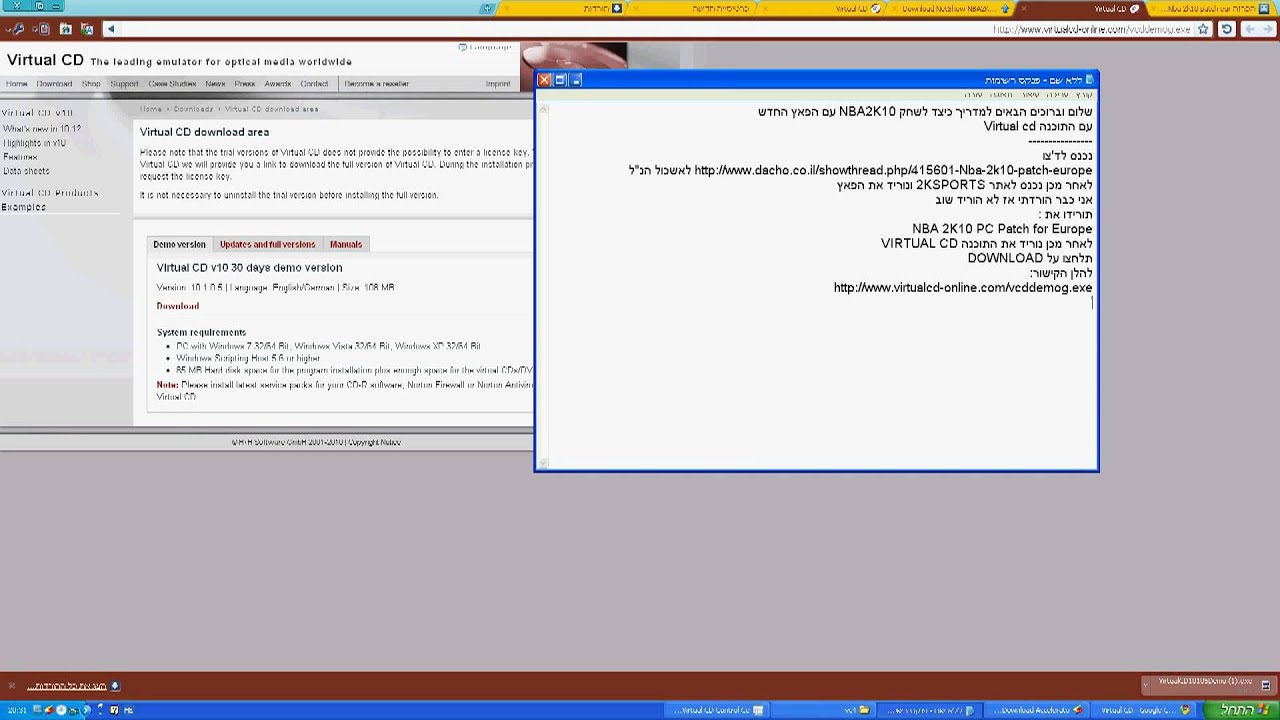
Task: Click the Home breadcrumb link
Action: 151,109
